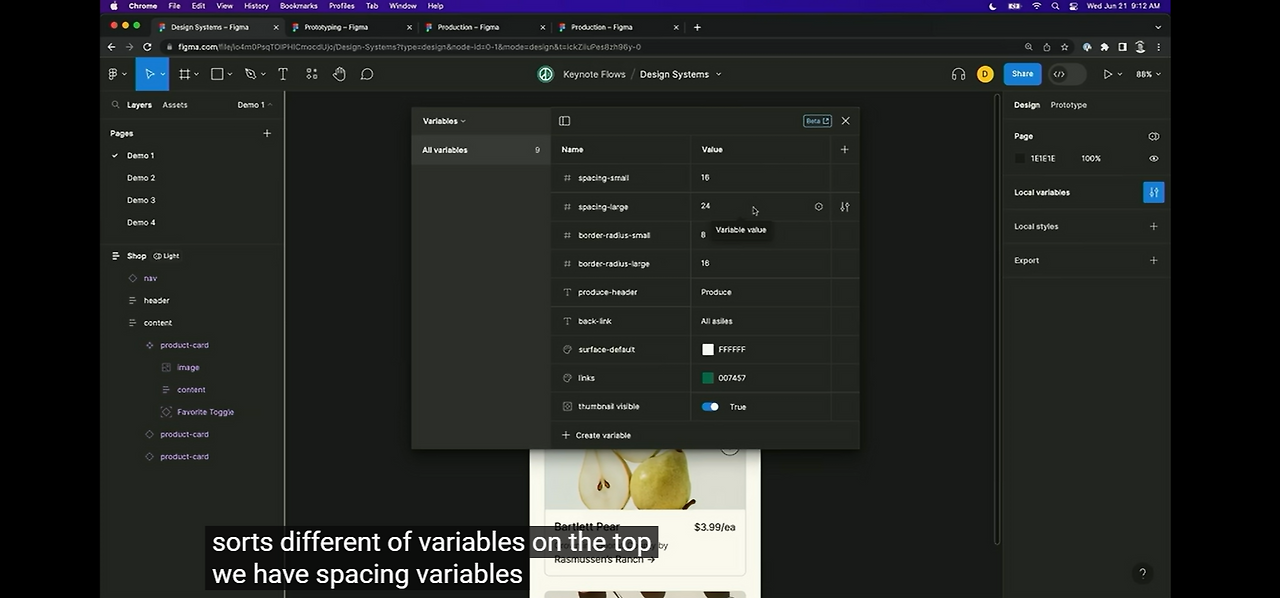The height and width of the screenshot is (598, 1280).
Task: Bookmark this page with star icon
Action: point(1065,47)
